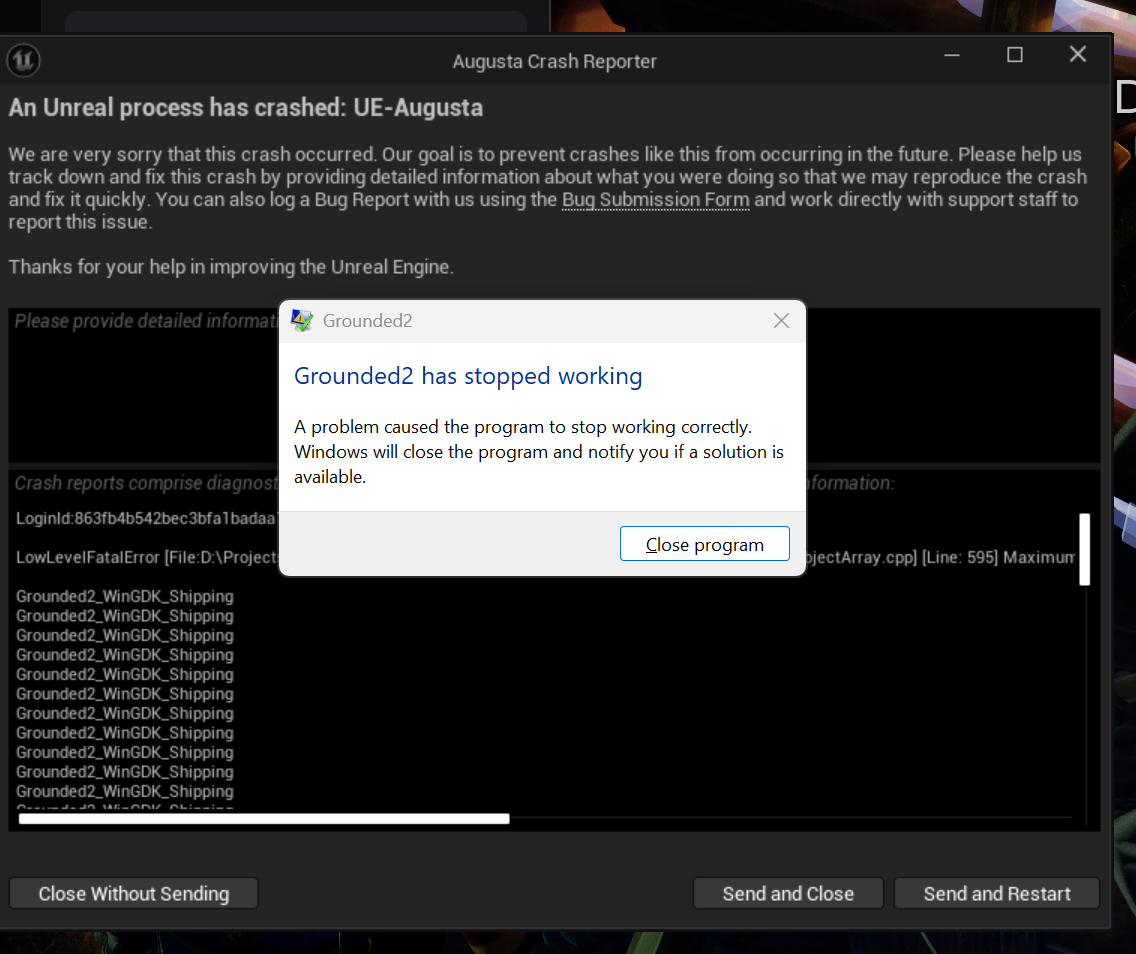Click the Unreal Engine logo icon
The width and height of the screenshot is (1136, 954).
click(x=23, y=60)
